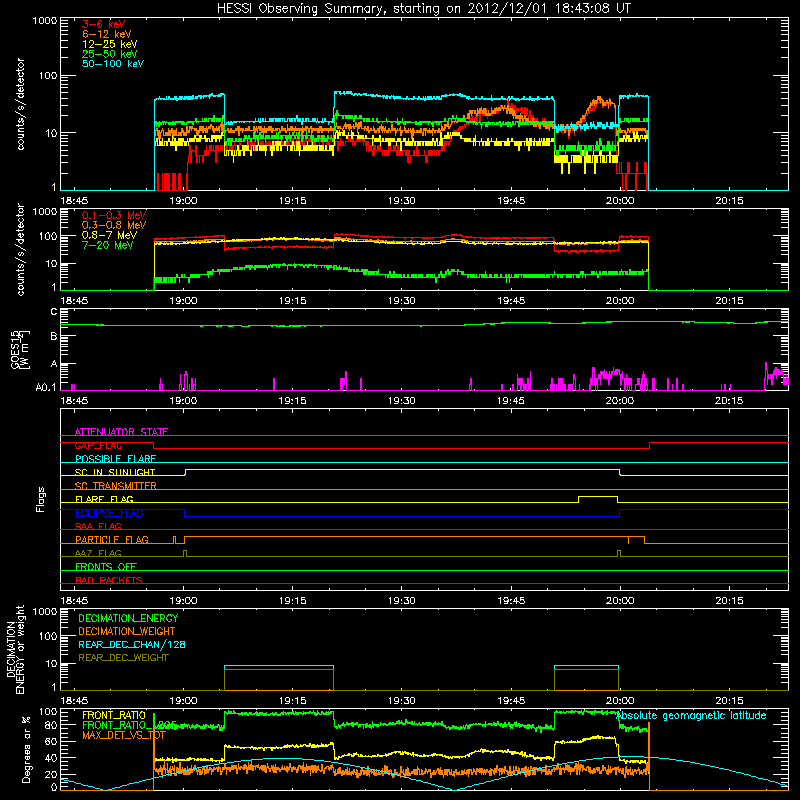Click the "18:45" tick label under the bottom decimation panel
Screen dimensions: 800x800
74,701
